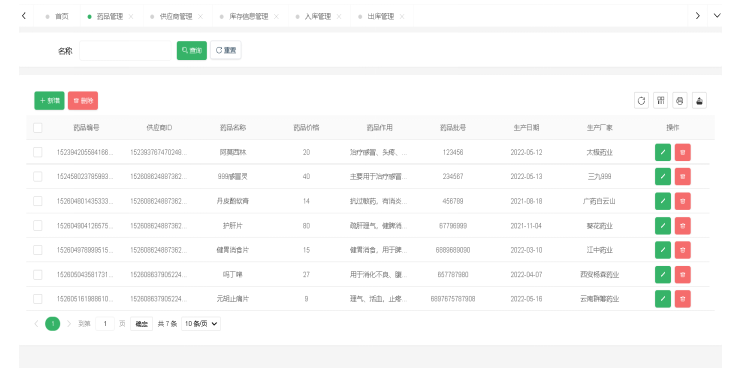Click the 生产厂家 column header
The width and height of the screenshot is (740, 373).
point(600,127)
